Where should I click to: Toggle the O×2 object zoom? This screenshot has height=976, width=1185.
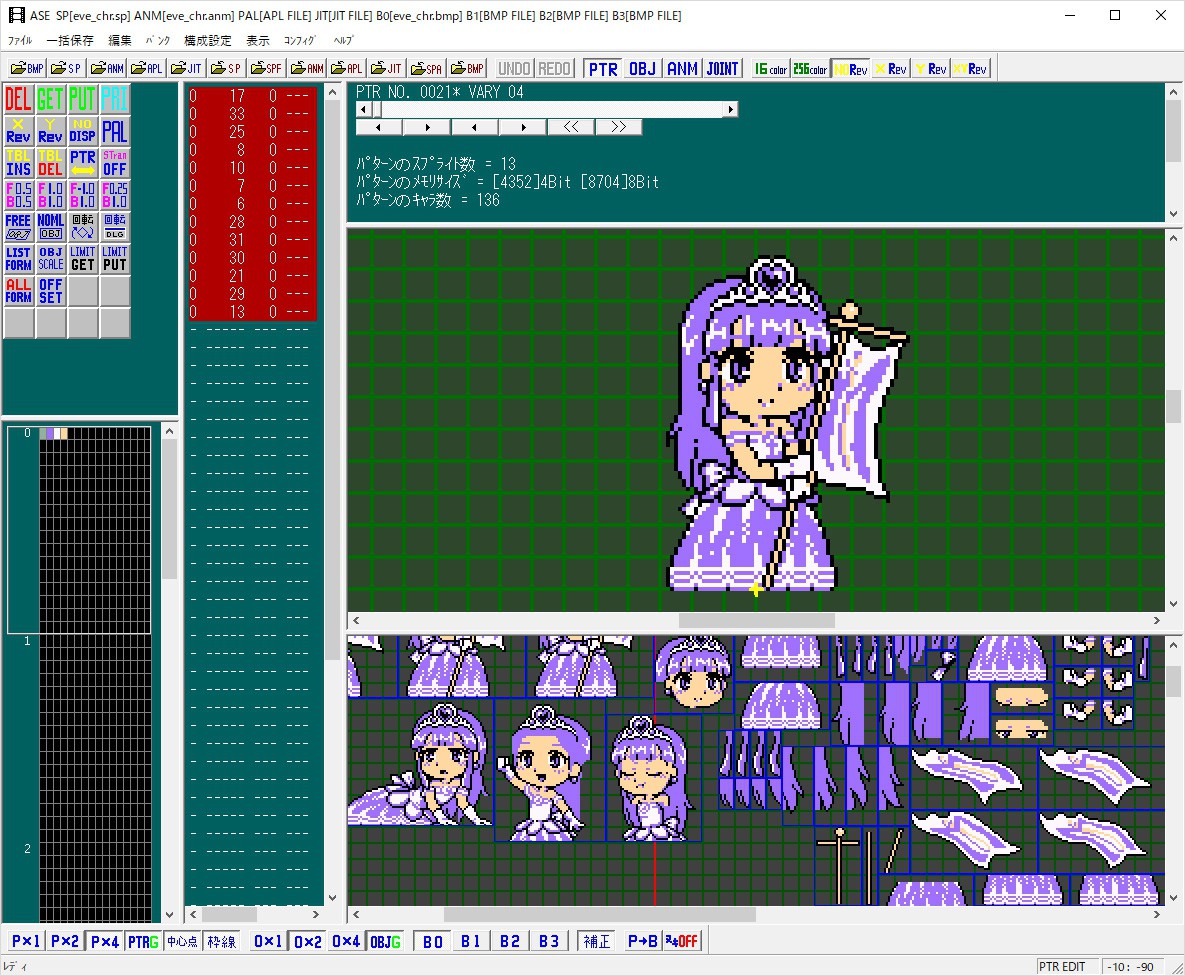click(307, 941)
